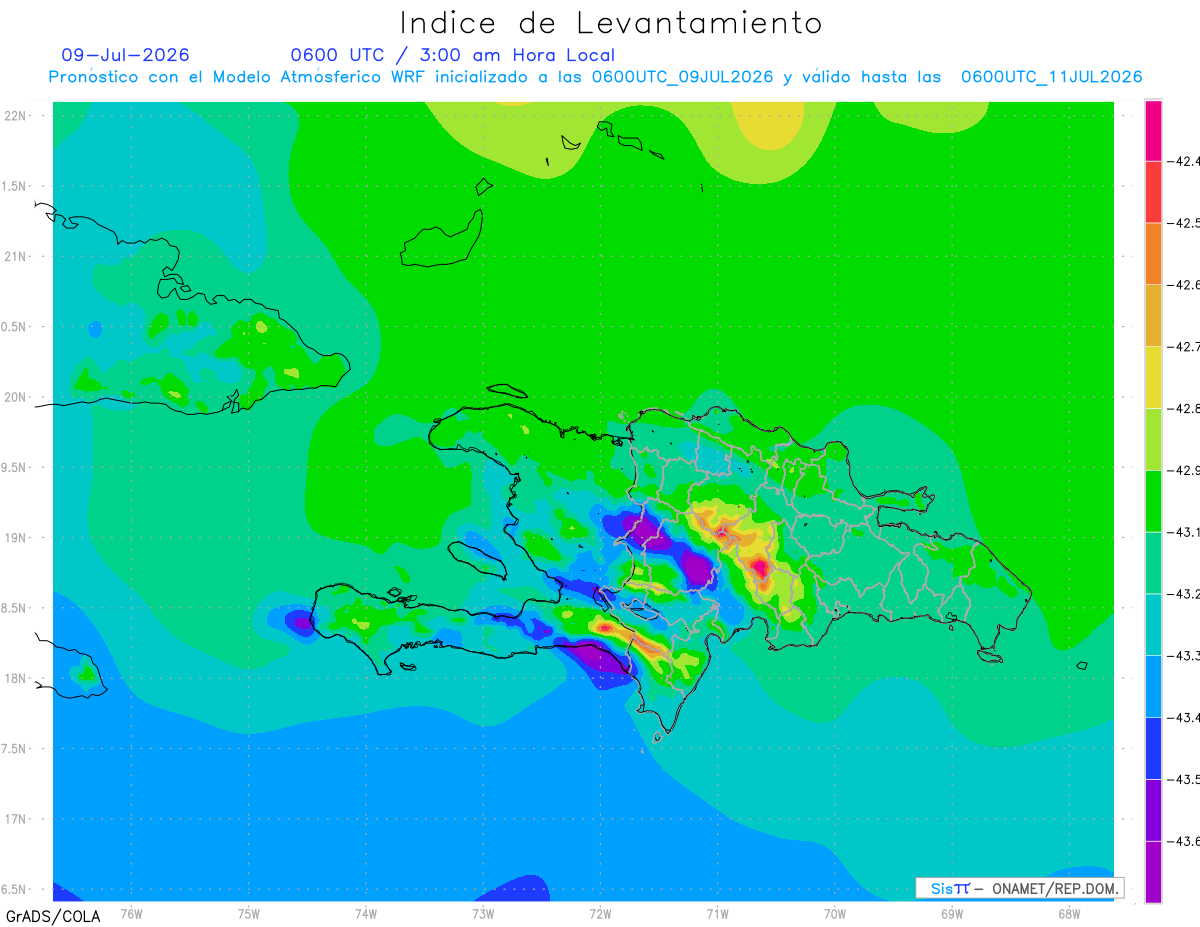Click the '73W' longitude axis label
The height and width of the screenshot is (927, 1200).
483,914
